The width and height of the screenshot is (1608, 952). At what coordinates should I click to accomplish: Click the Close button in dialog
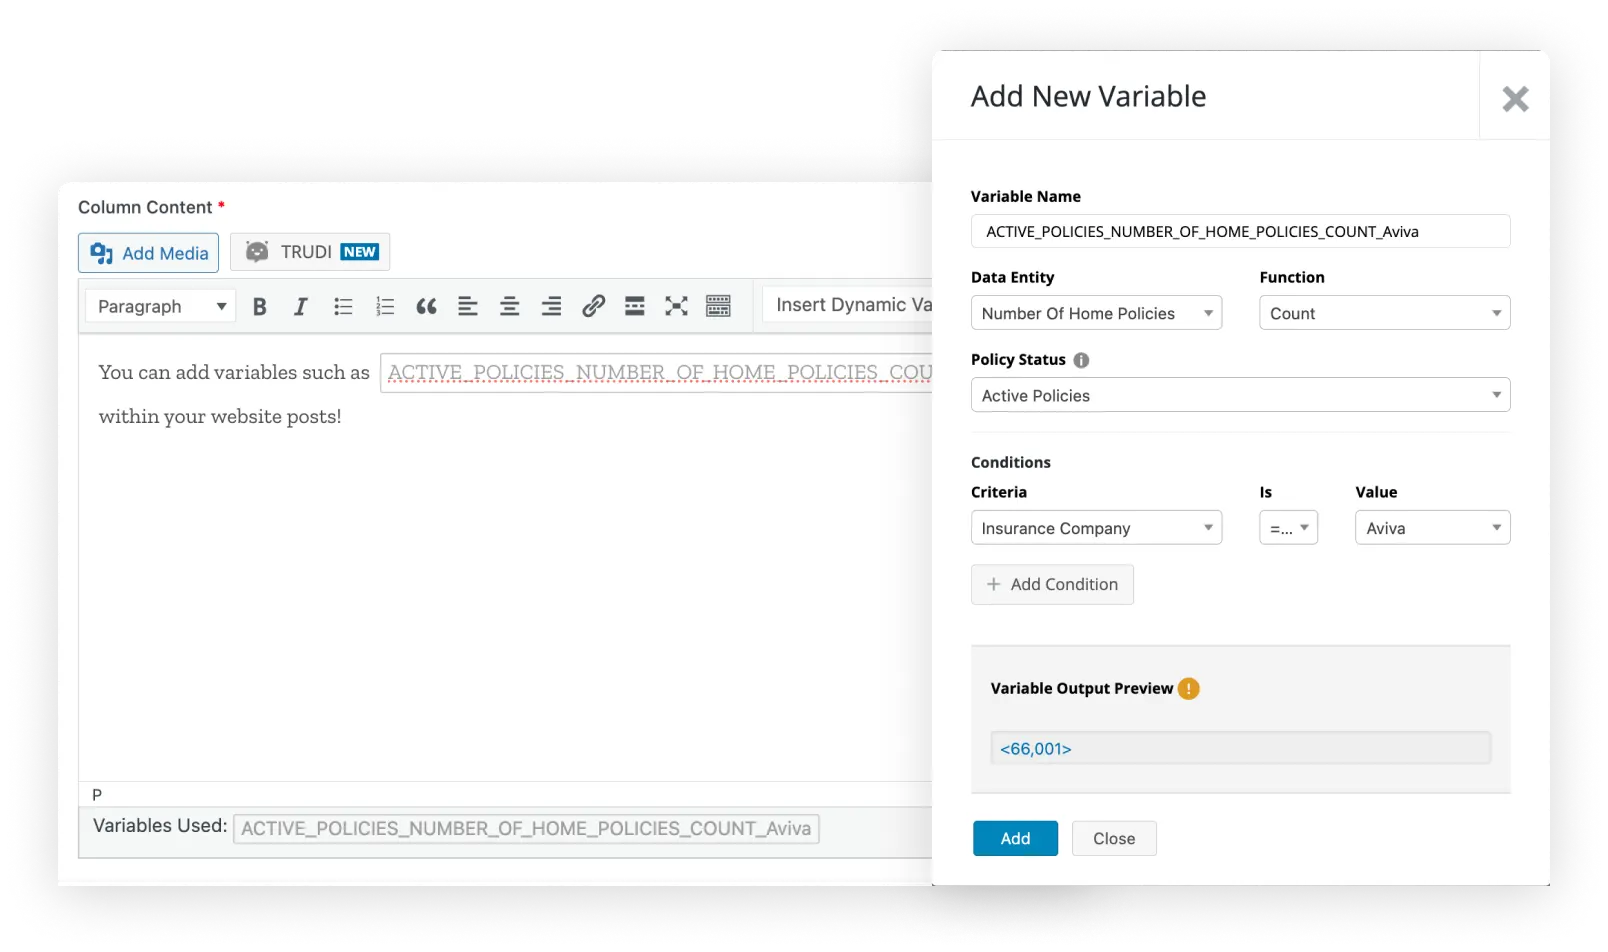(1114, 839)
